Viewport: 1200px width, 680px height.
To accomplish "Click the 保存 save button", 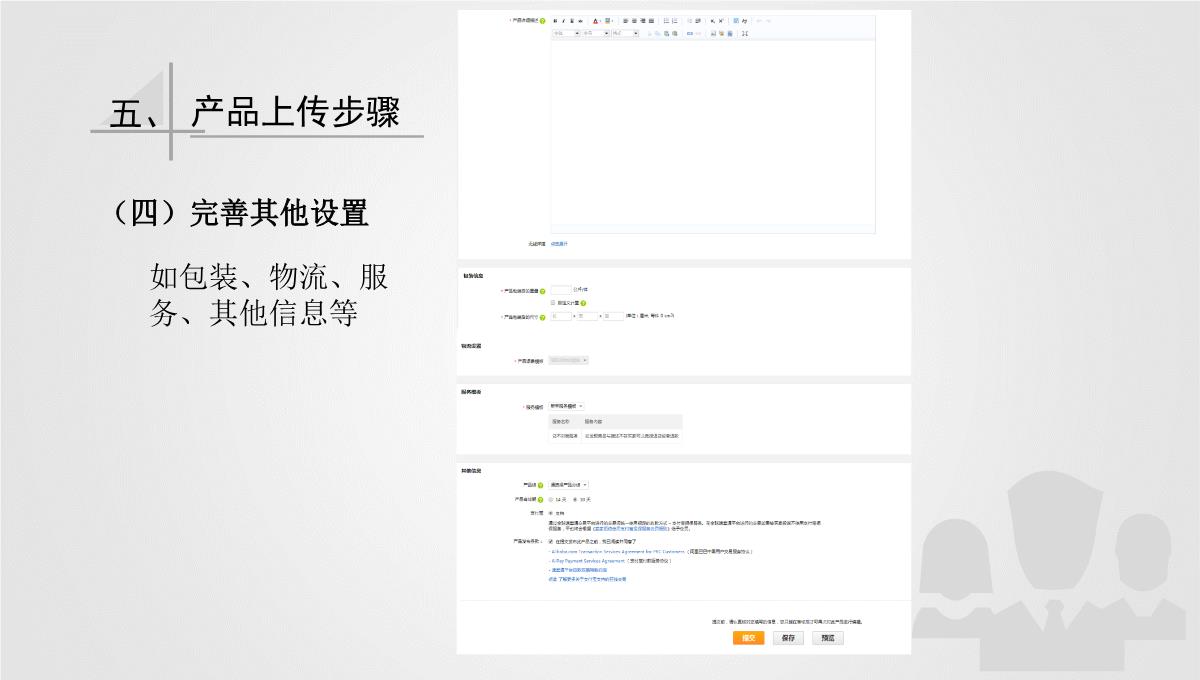I will 788,637.
